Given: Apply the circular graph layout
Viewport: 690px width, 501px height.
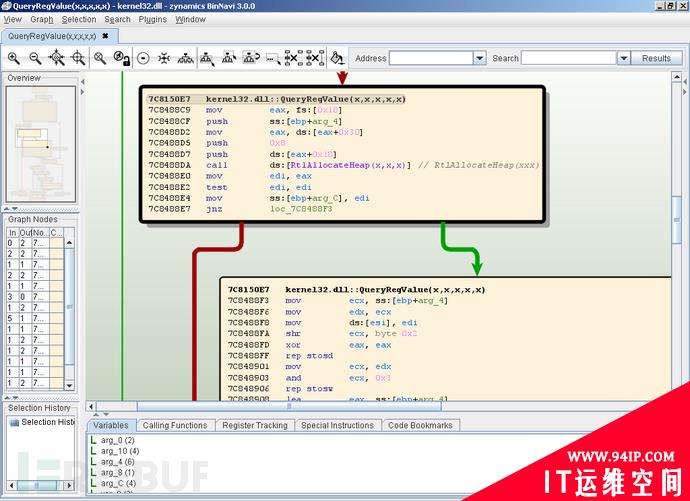Looking at the screenshot, I should click(143, 58).
